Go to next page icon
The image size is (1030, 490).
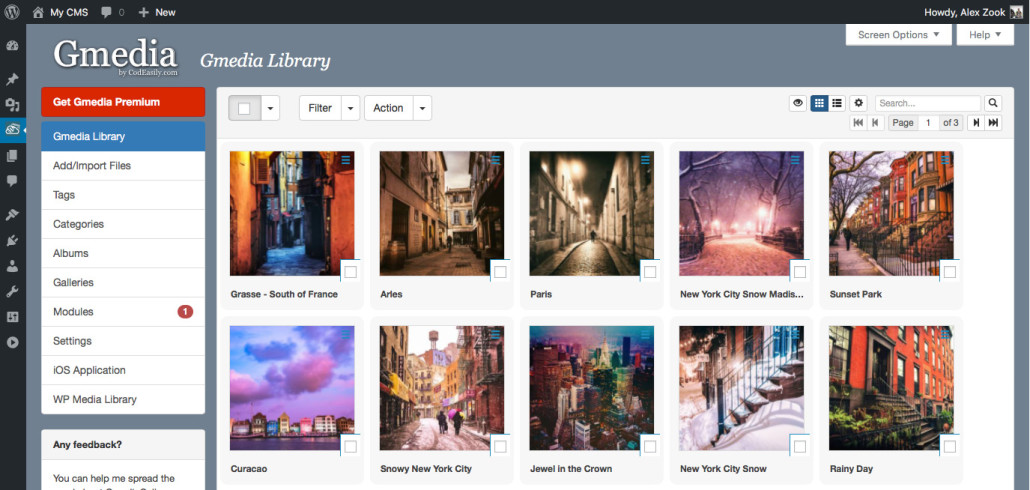976,123
